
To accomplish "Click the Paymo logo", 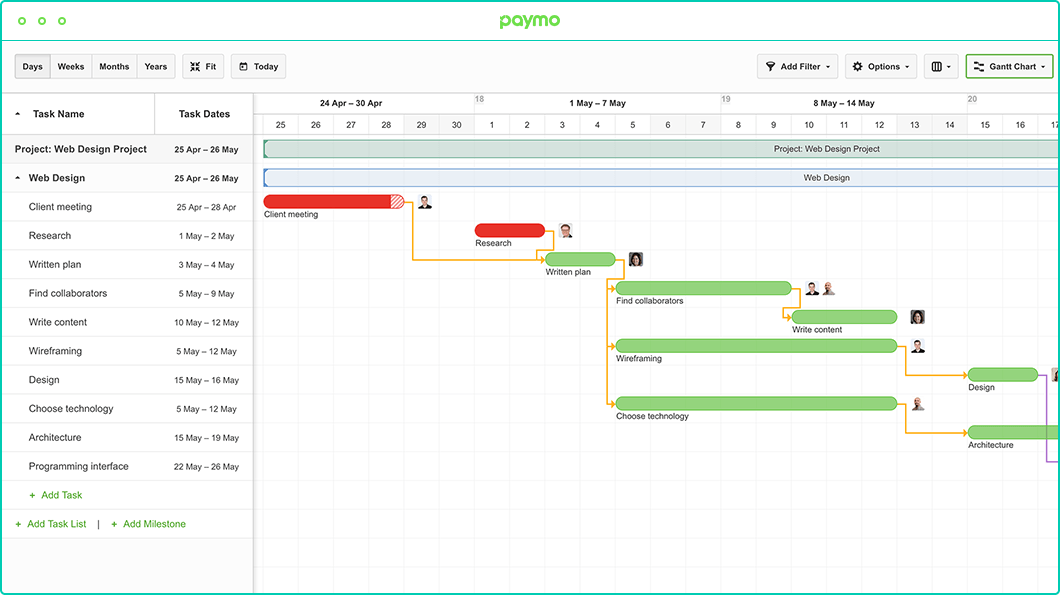I will click(x=529, y=21).
